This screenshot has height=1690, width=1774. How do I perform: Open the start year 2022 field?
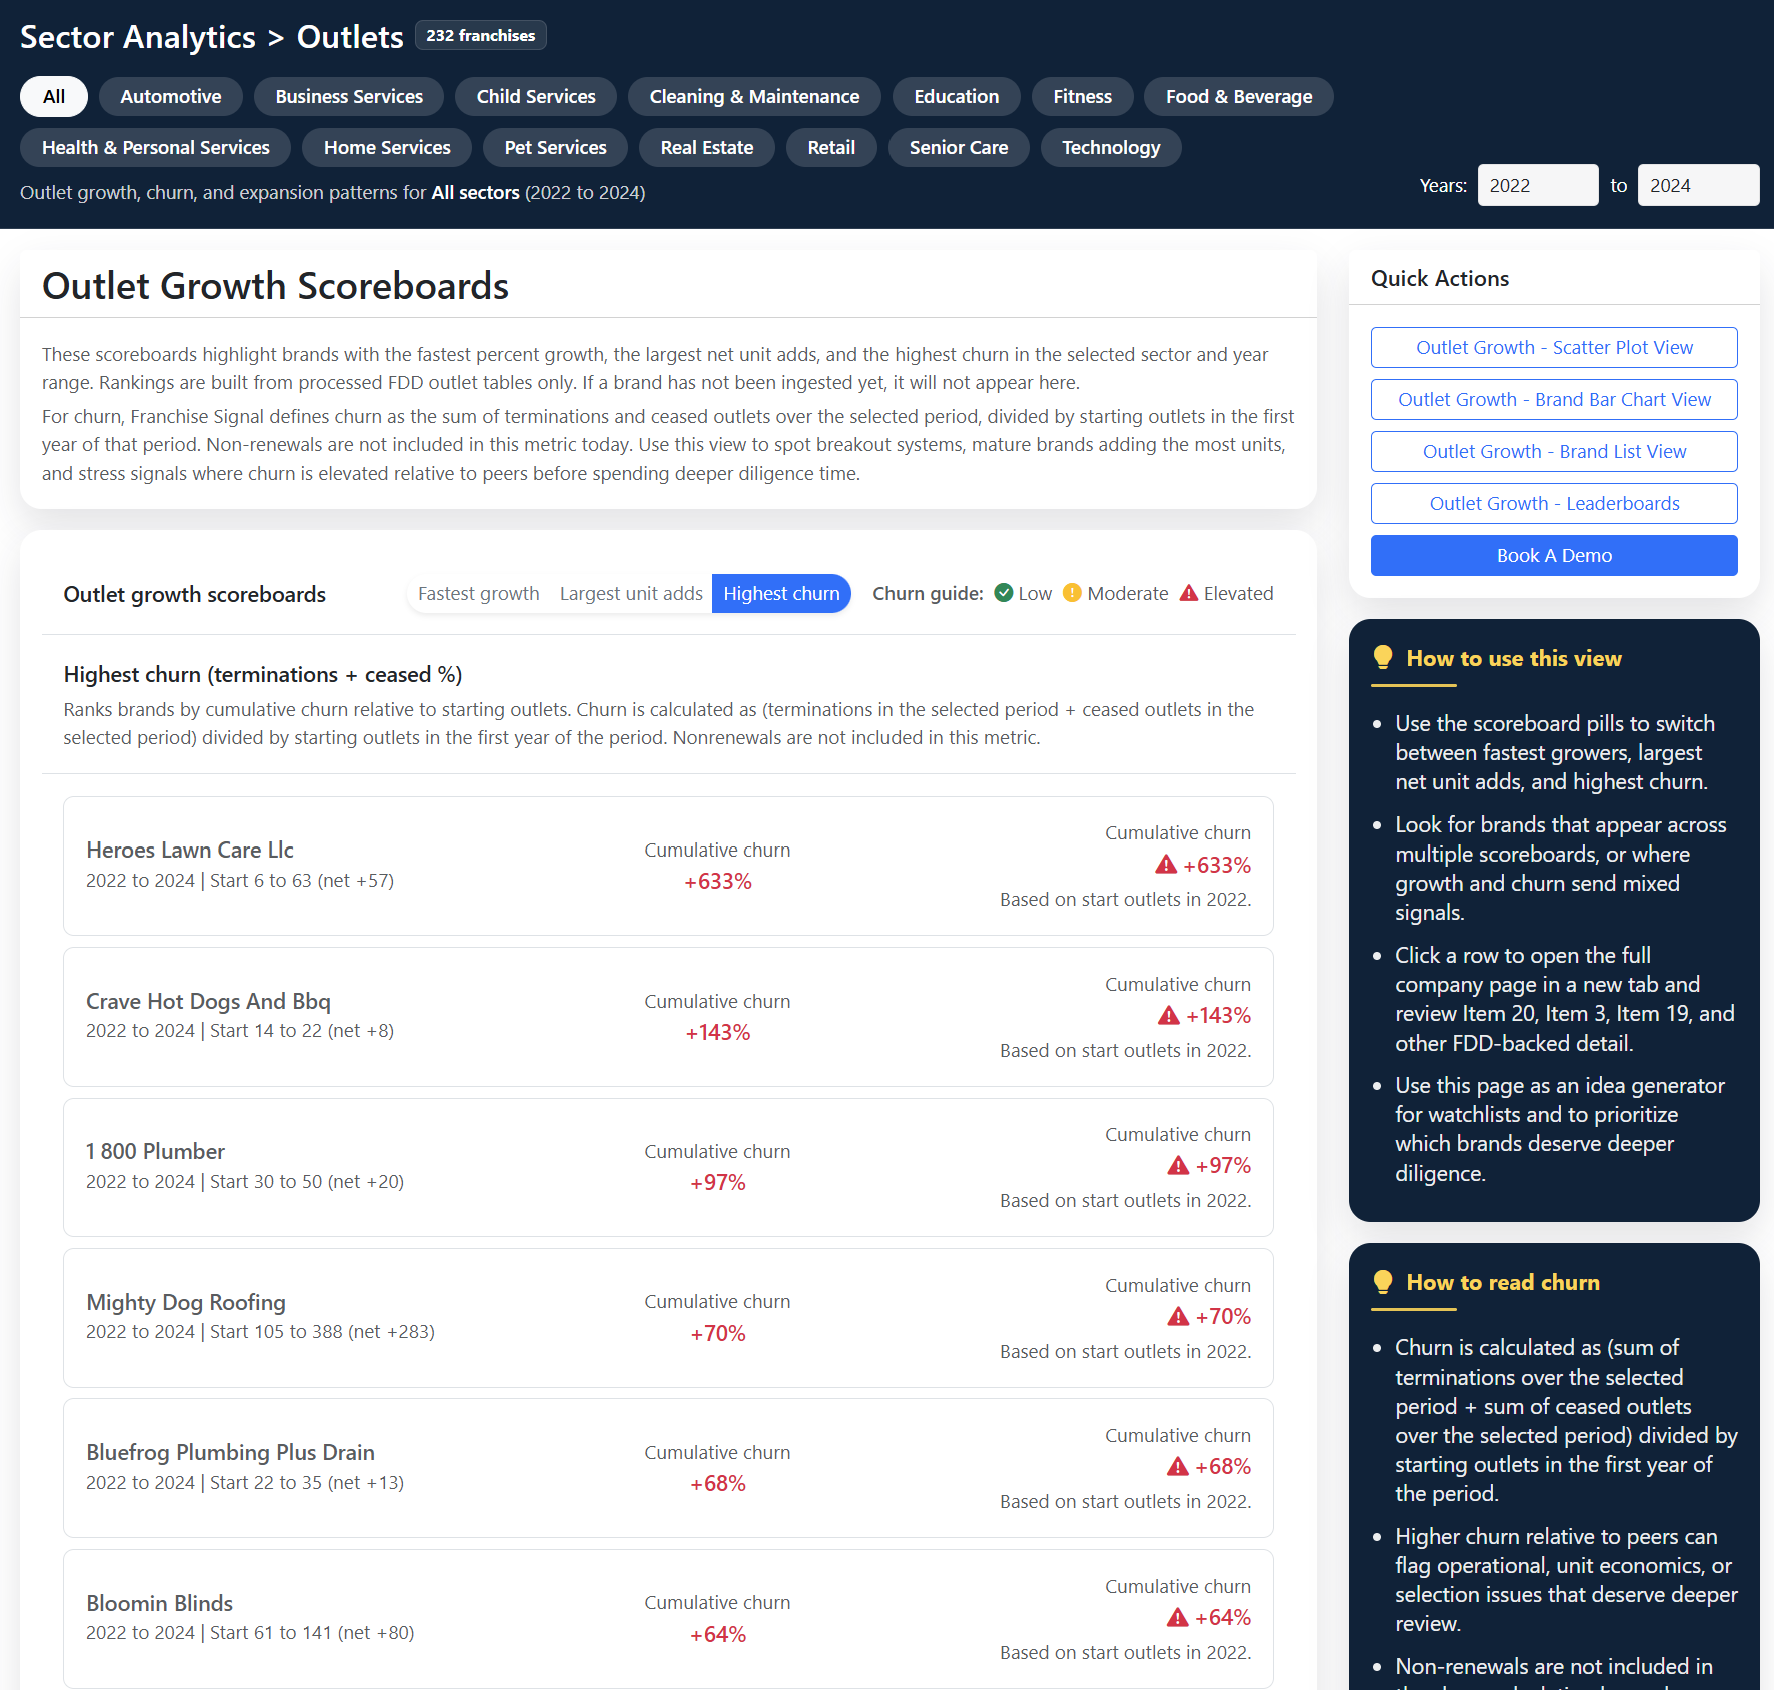click(x=1538, y=185)
